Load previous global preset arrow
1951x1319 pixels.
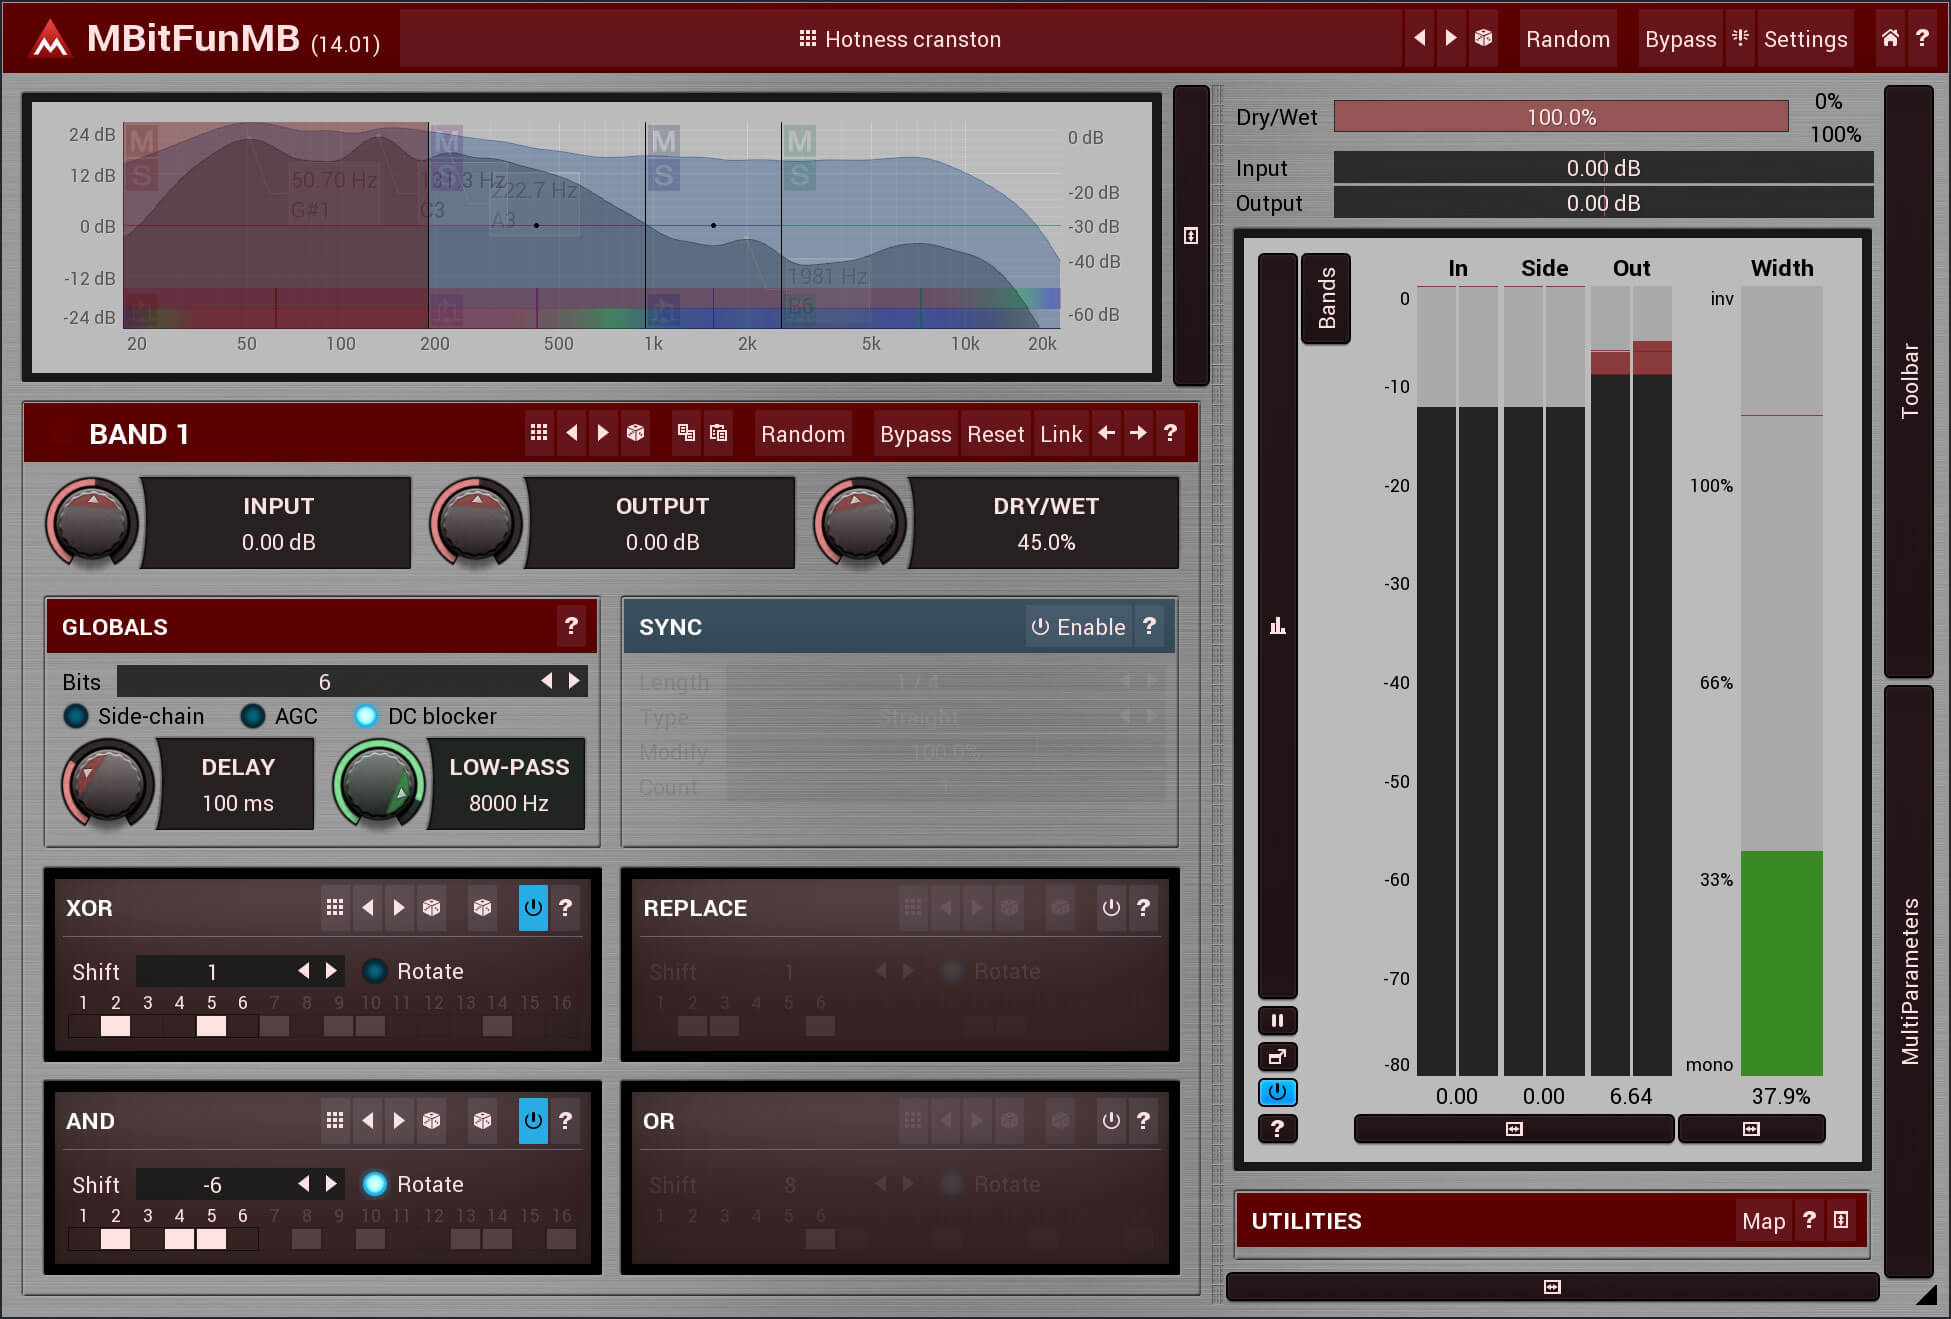[1419, 38]
